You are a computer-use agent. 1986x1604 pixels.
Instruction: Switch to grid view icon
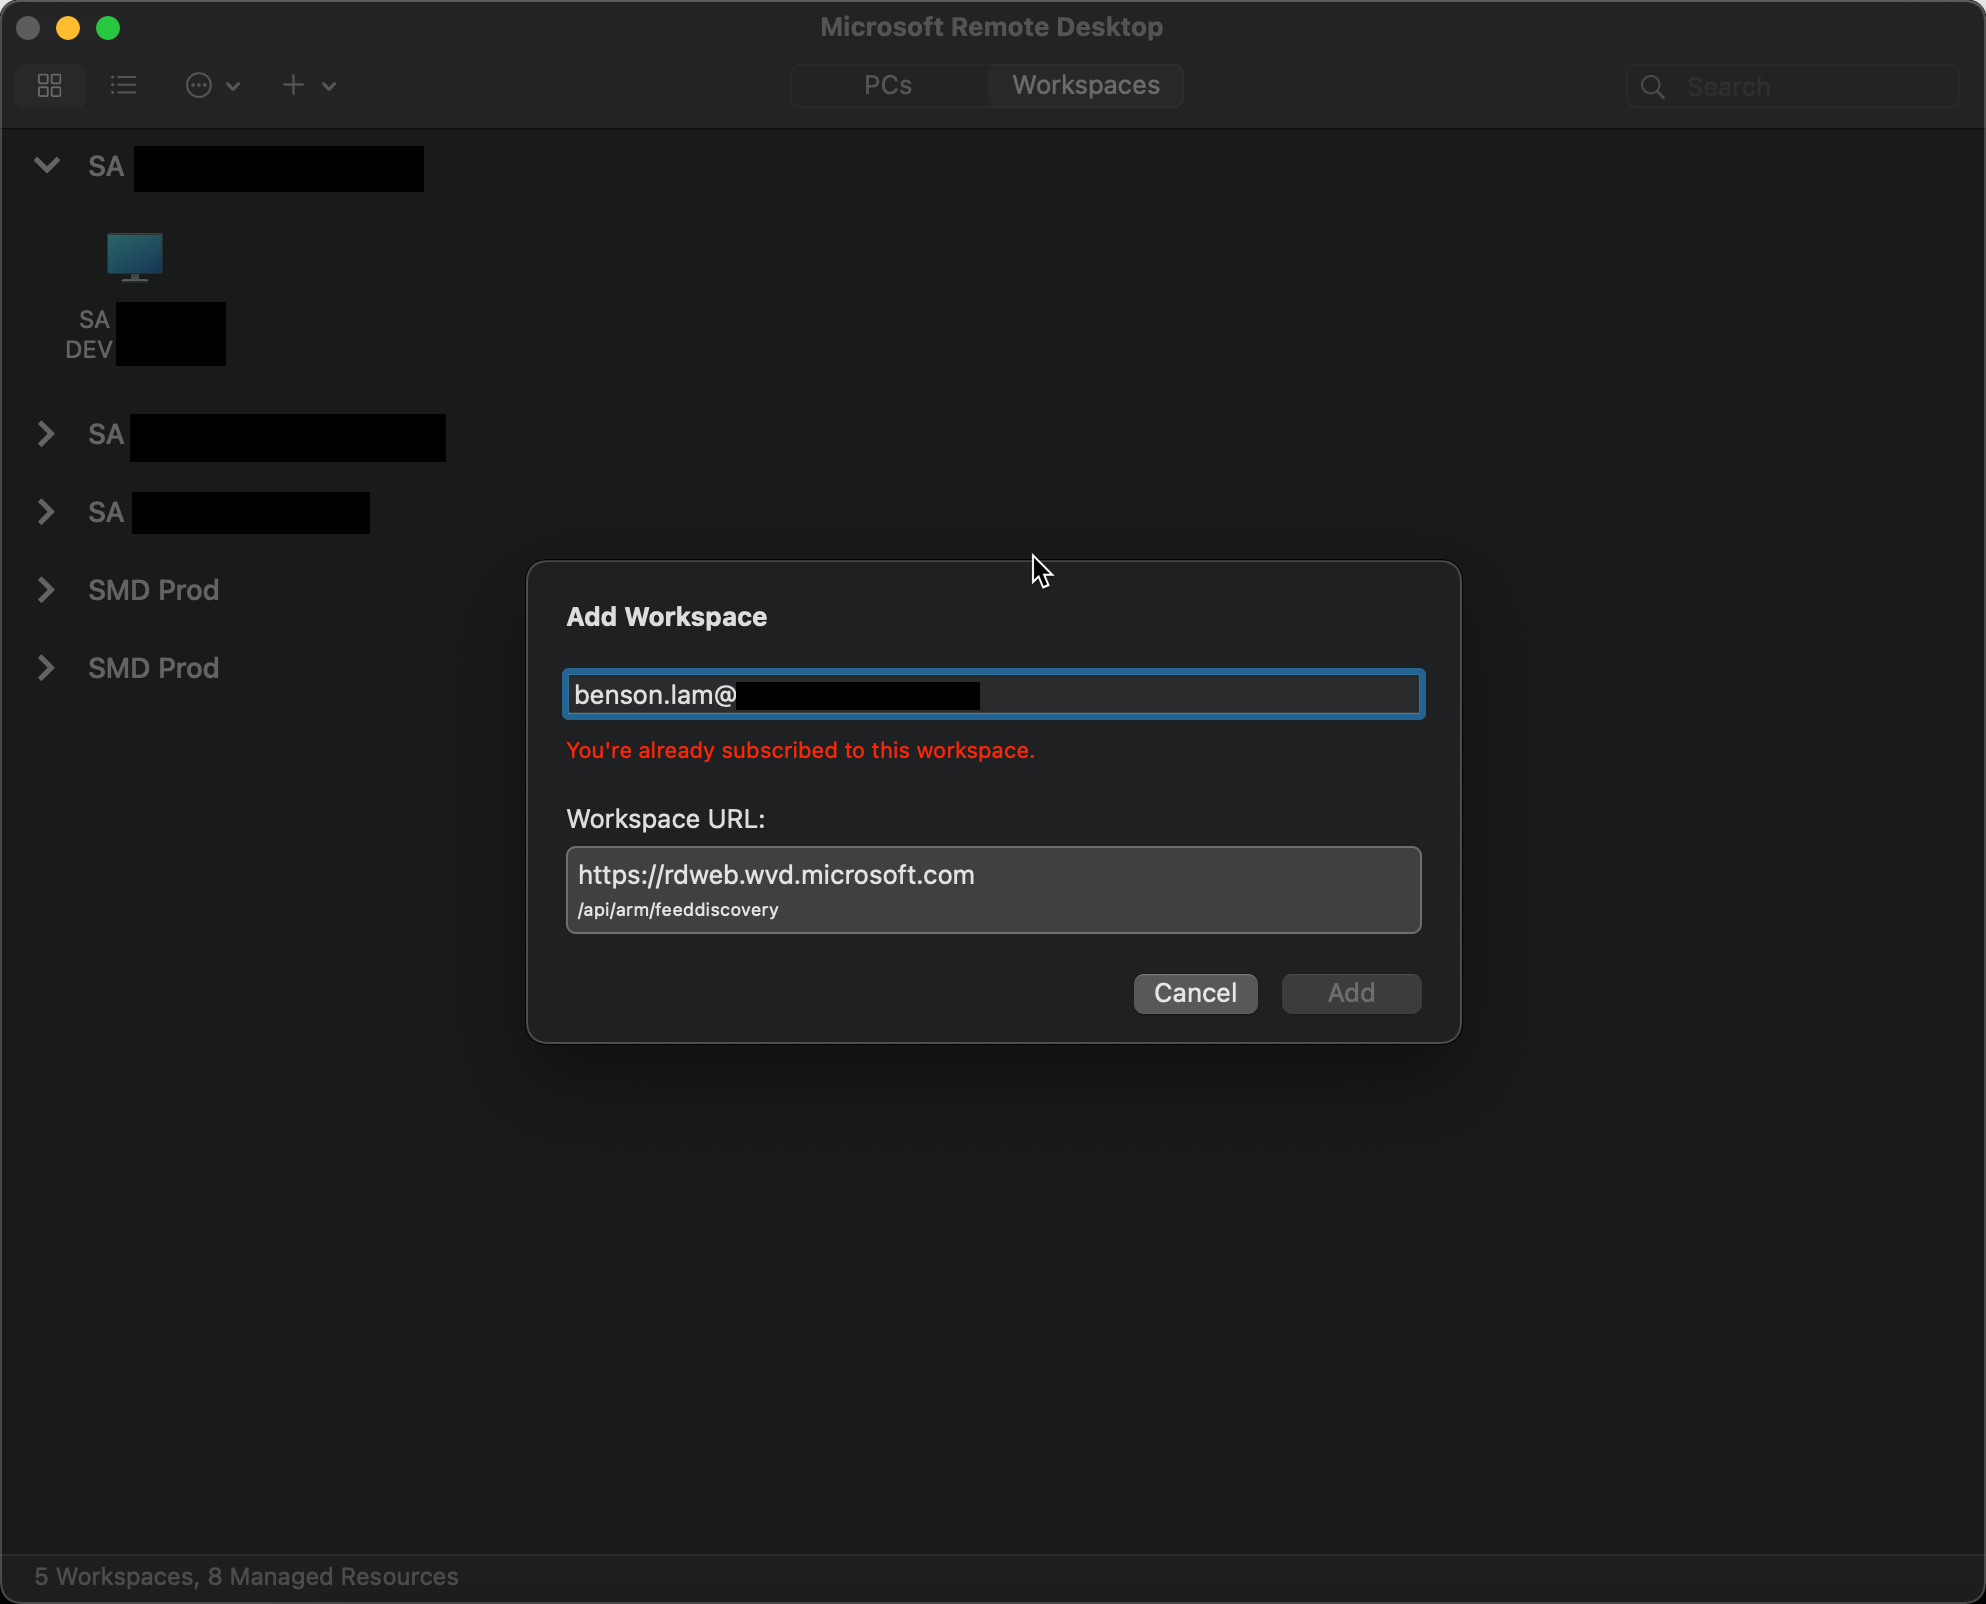point(50,86)
